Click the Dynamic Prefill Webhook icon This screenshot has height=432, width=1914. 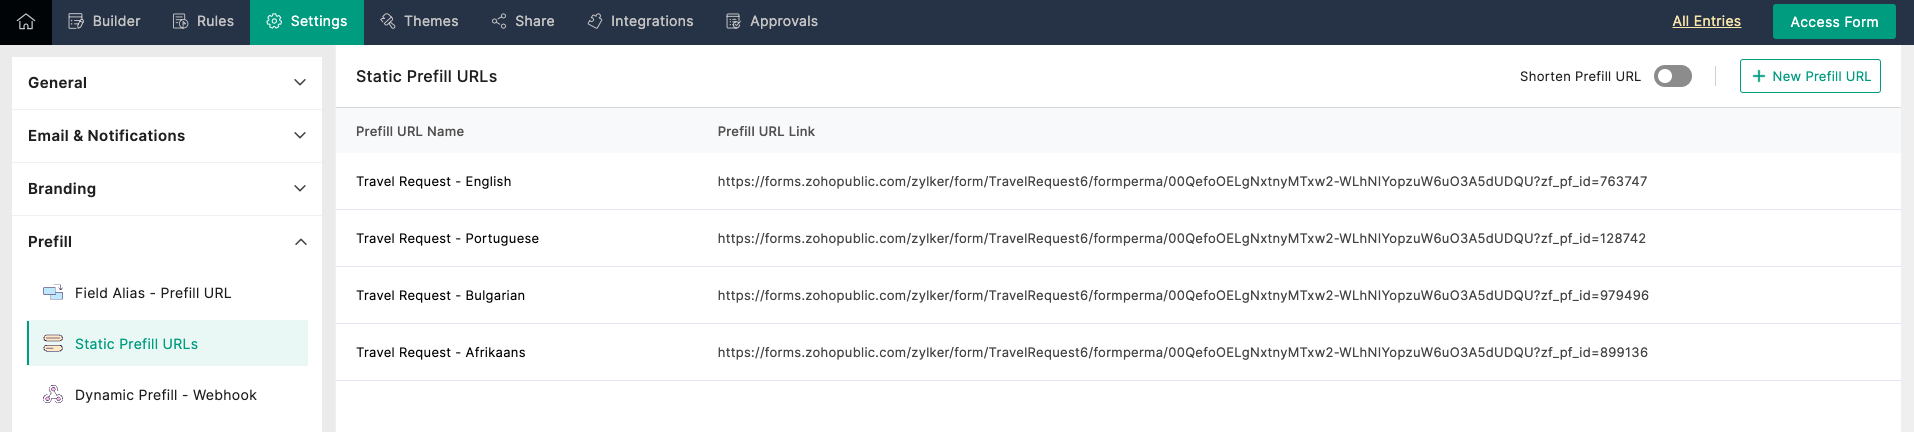coord(53,395)
